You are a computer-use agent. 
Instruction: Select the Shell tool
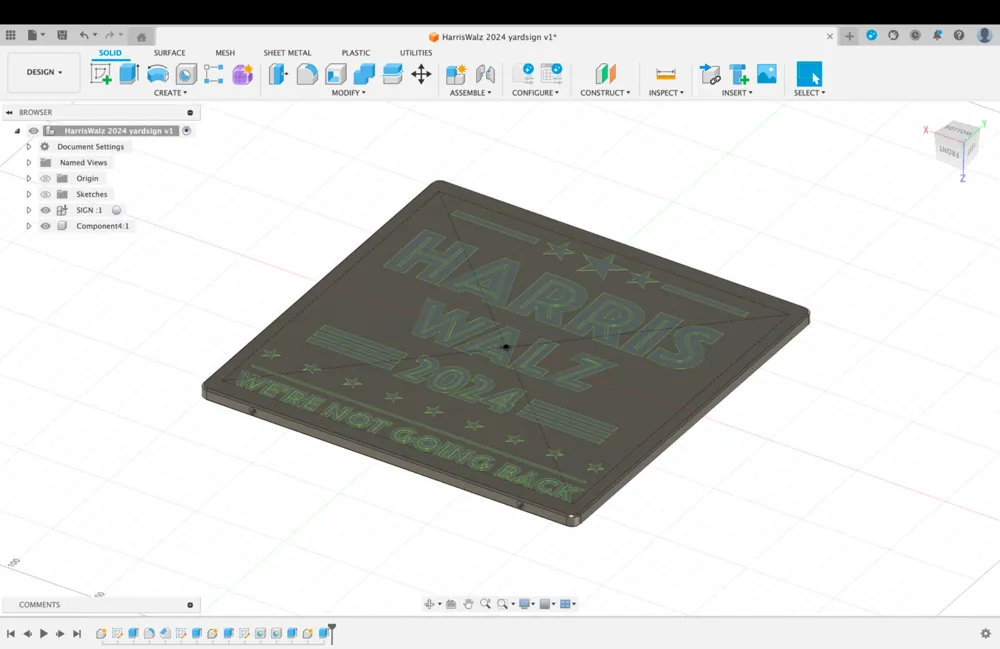(335, 74)
